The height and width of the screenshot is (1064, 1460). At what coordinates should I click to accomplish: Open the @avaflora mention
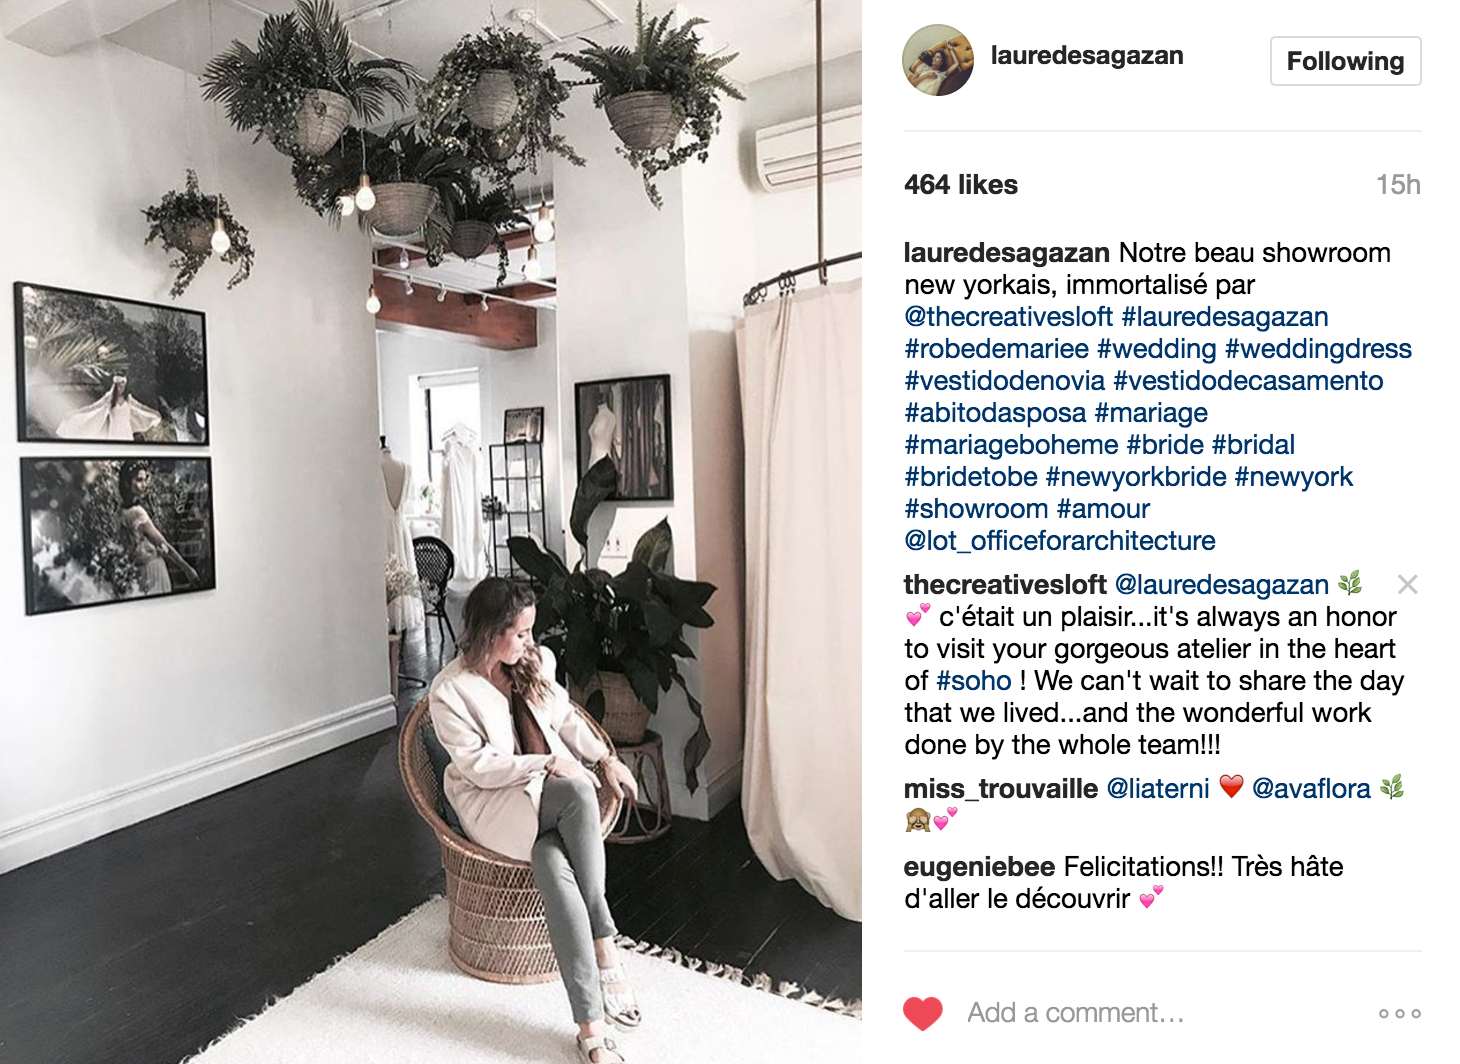(1311, 789)
